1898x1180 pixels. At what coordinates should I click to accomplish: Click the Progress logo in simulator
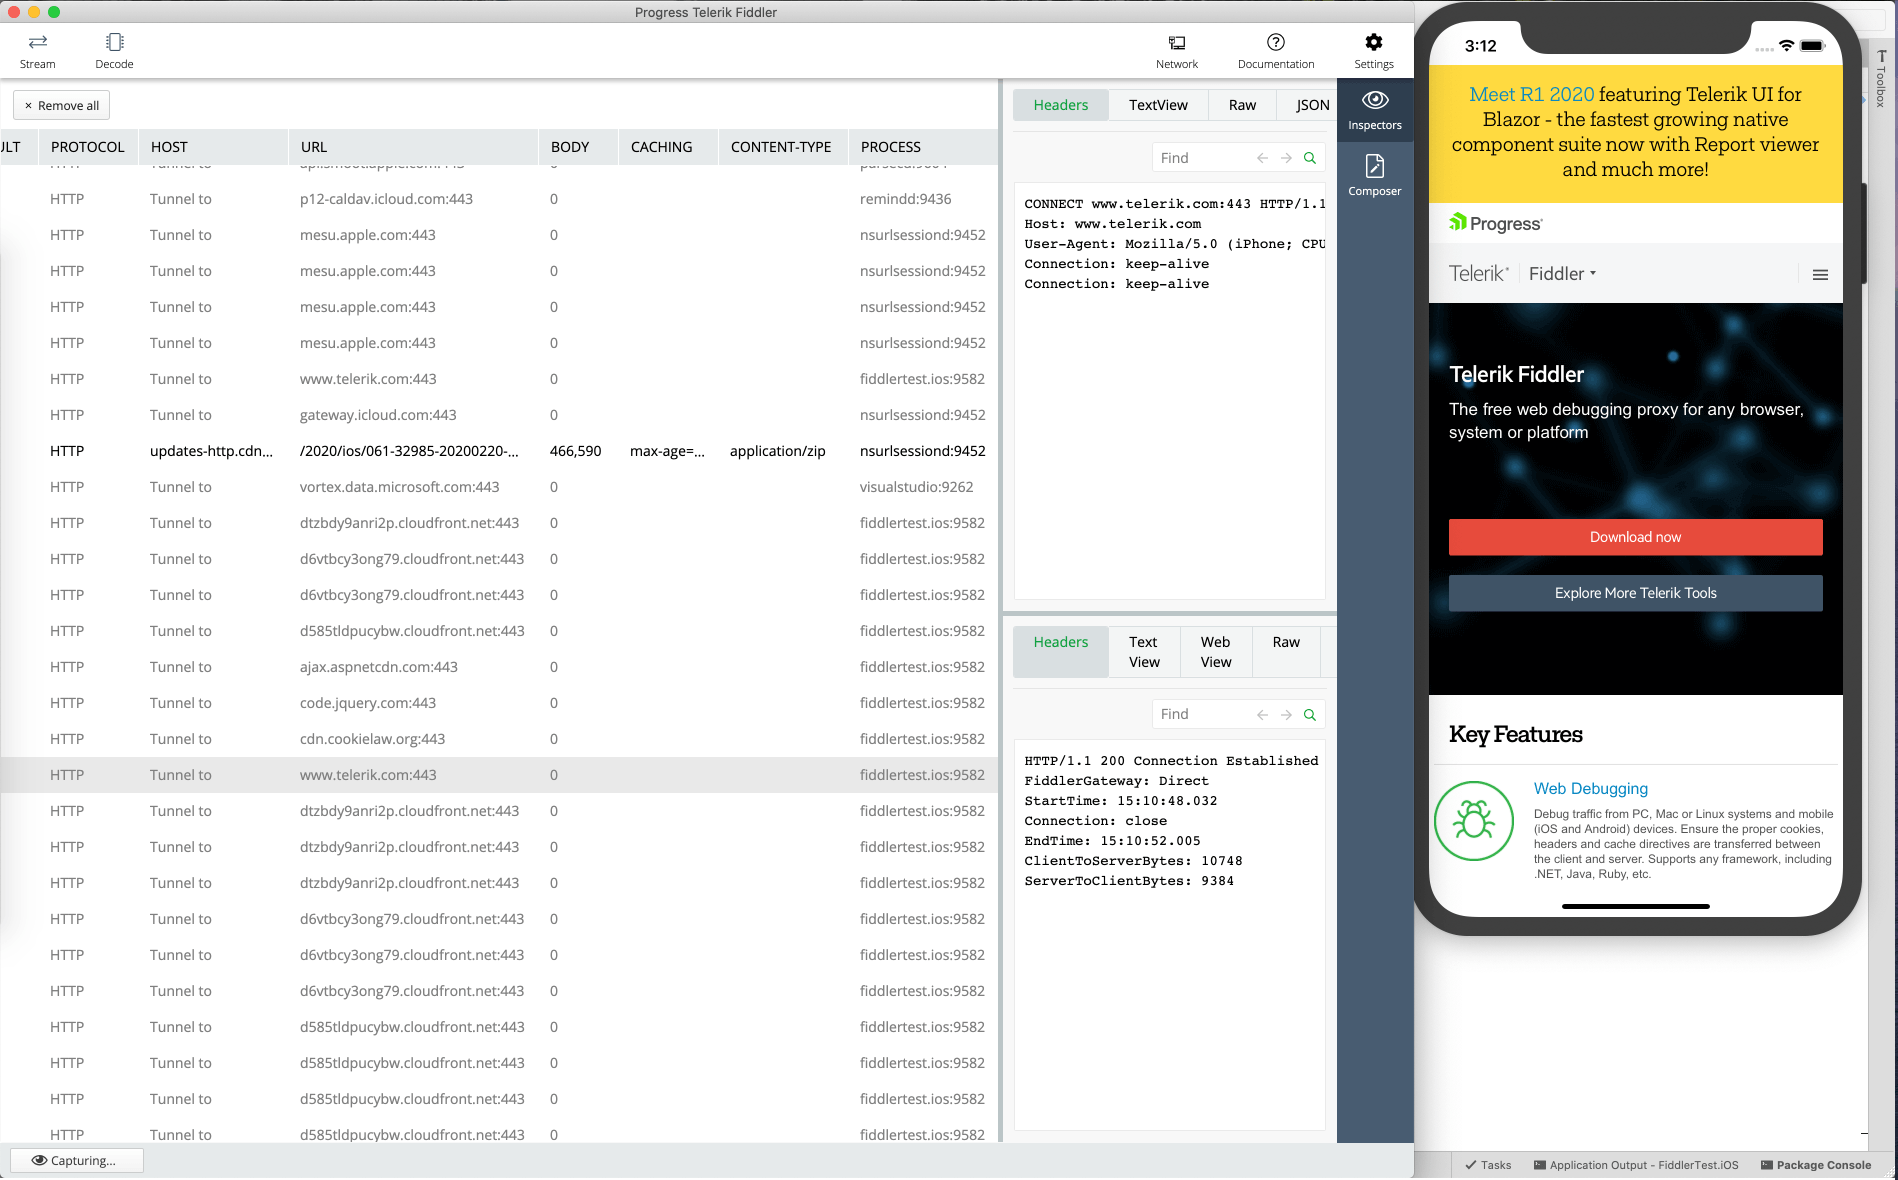1496,223
